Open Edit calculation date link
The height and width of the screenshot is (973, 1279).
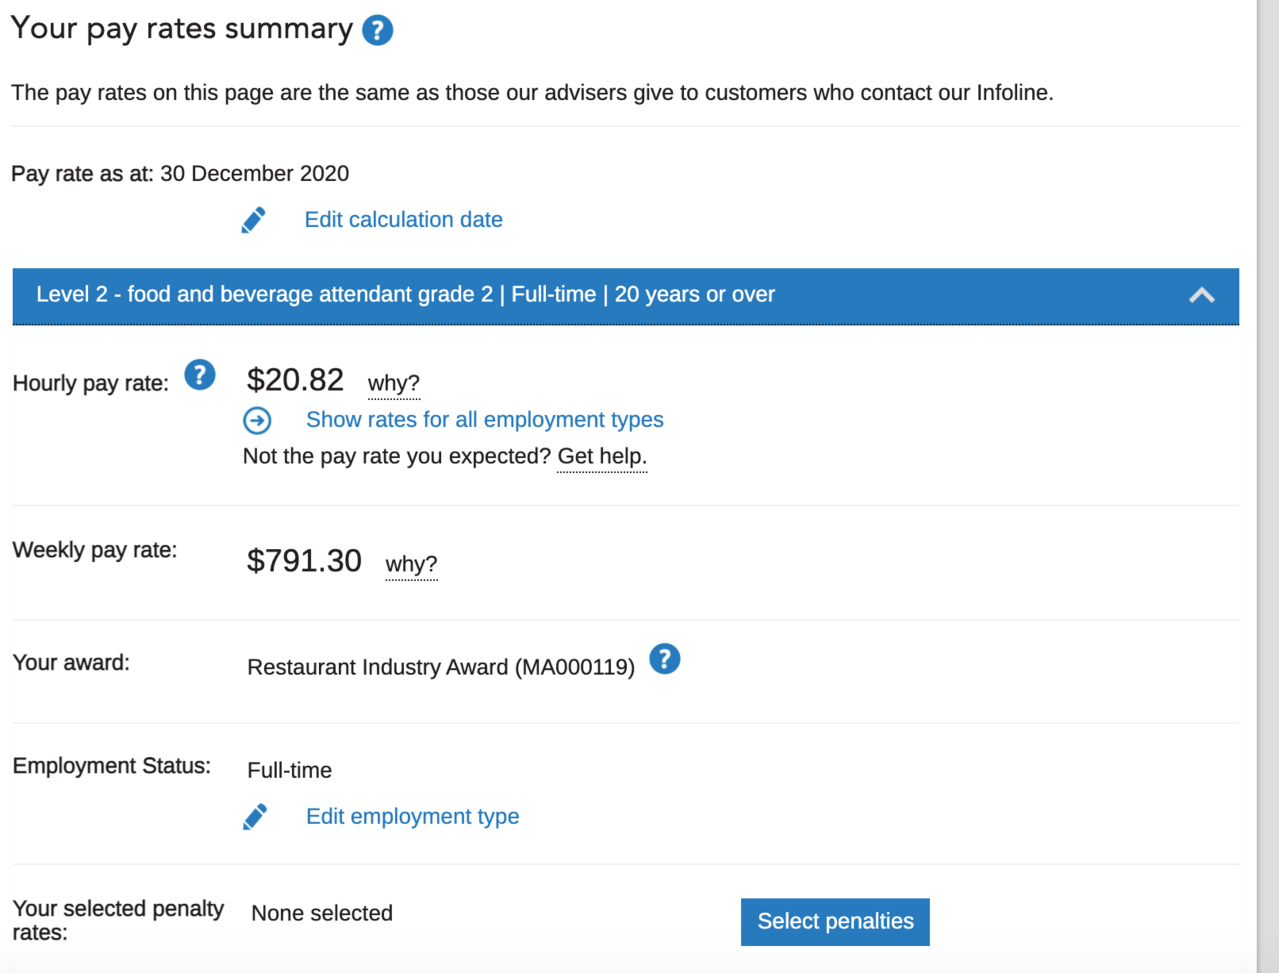point(403,220)
